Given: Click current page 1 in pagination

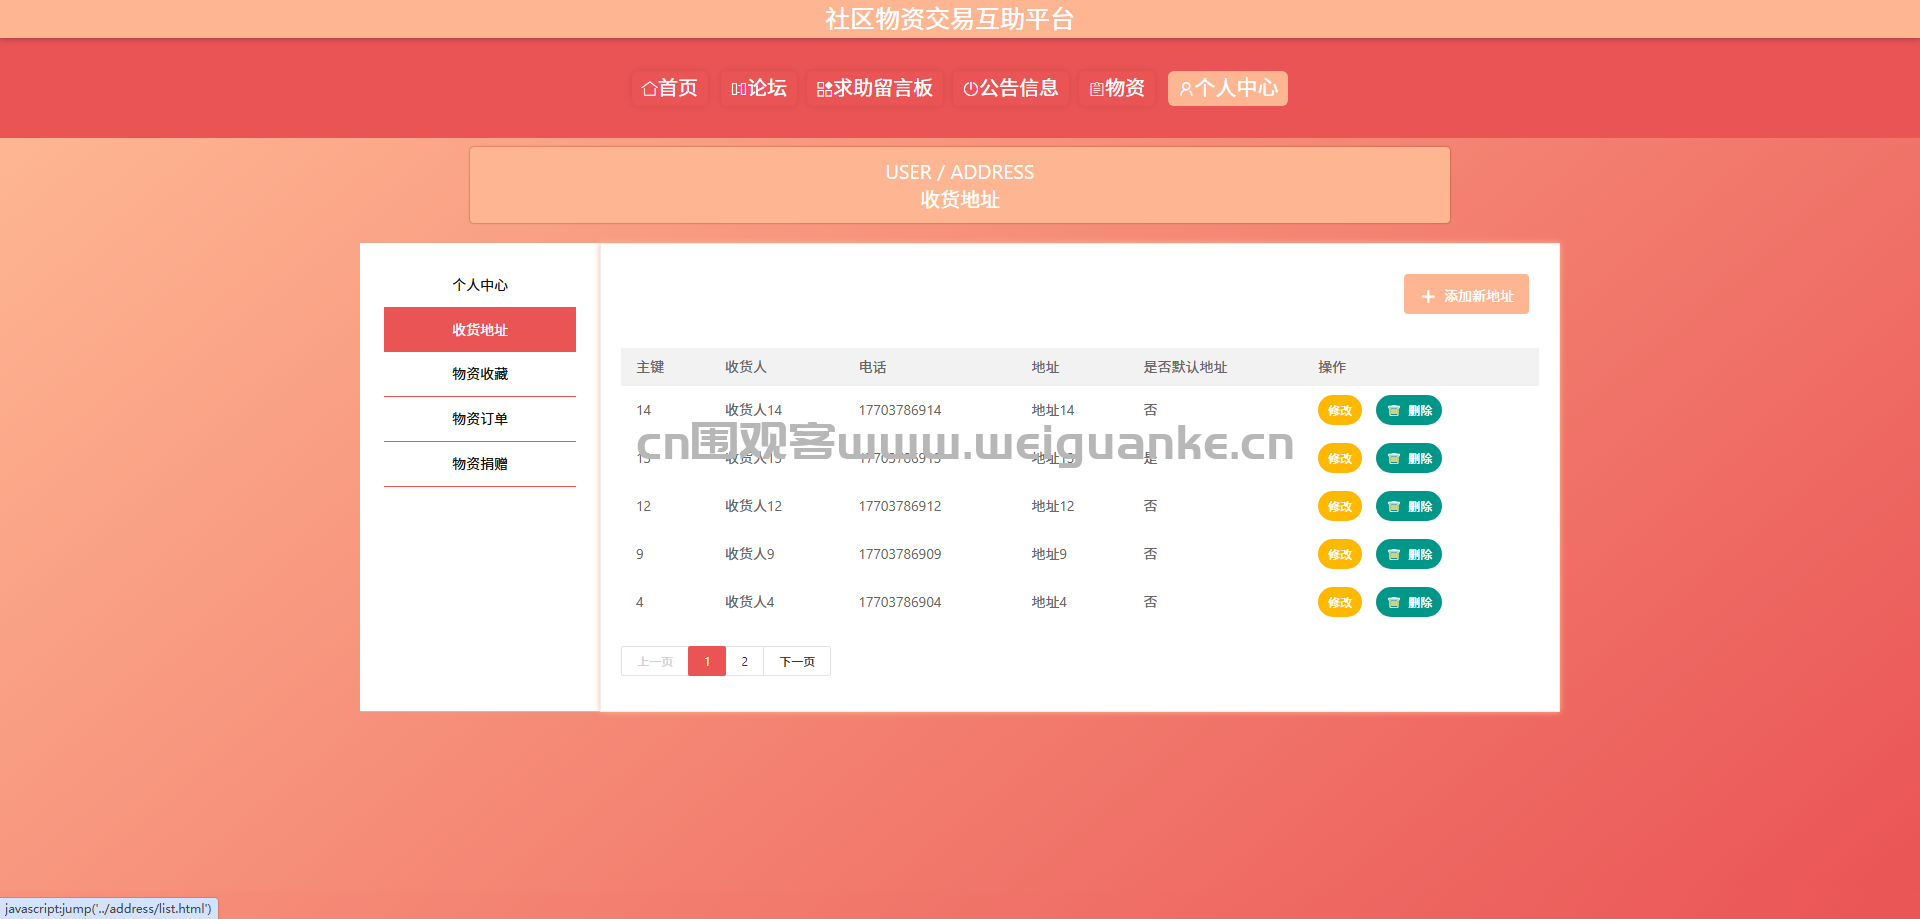Looking at the screenshot, I should 707,661.
